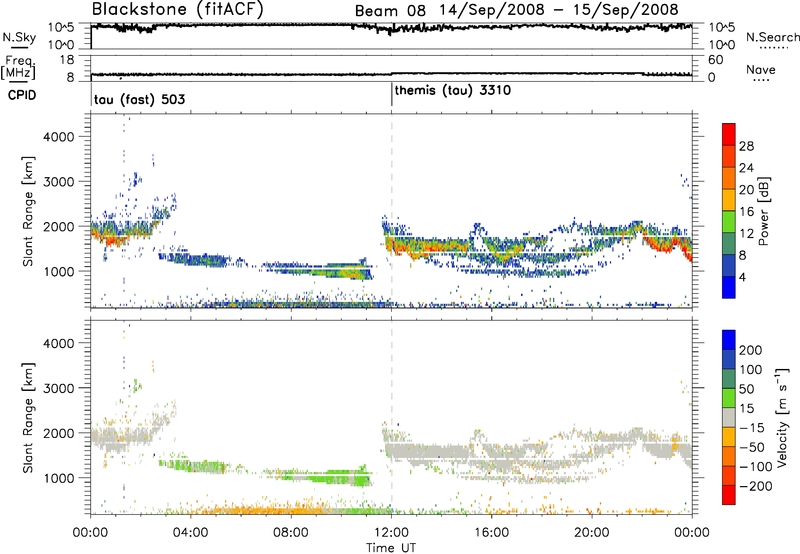Click the '60' tick on the Nave axis
The width and height of the screenshot is (800, 554).
[715, 60]
